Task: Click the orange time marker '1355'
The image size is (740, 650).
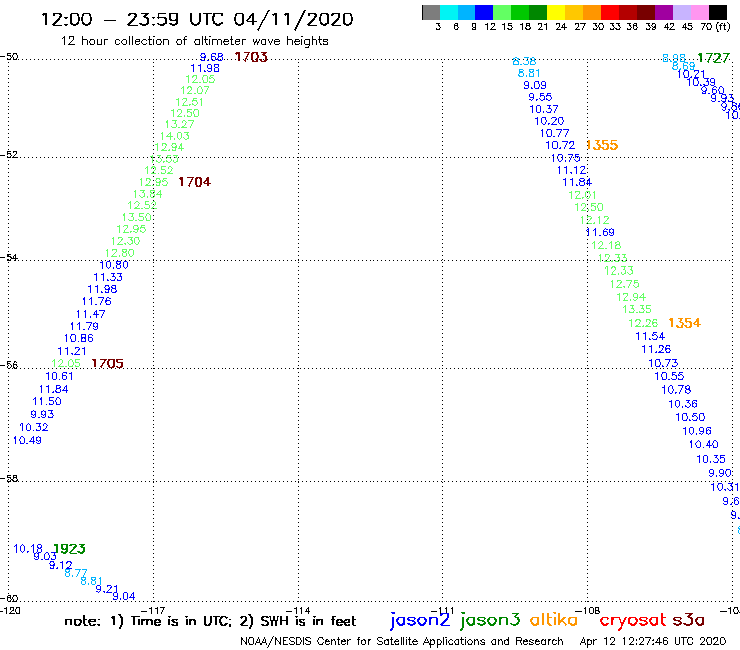Action: (602, 145)
